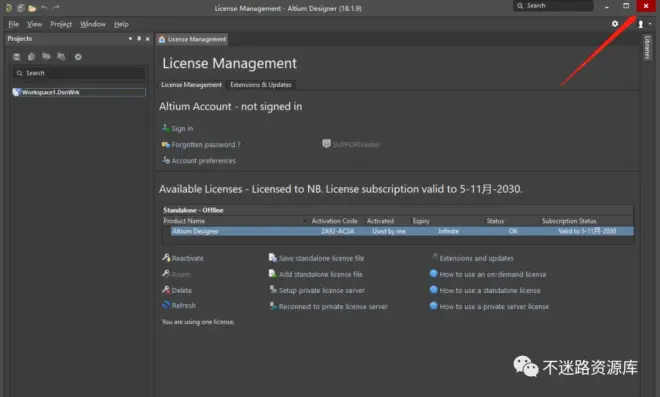Switch to Extensions & Updates tab
This screenshot has width=660, height=397.
click(261, 85)
